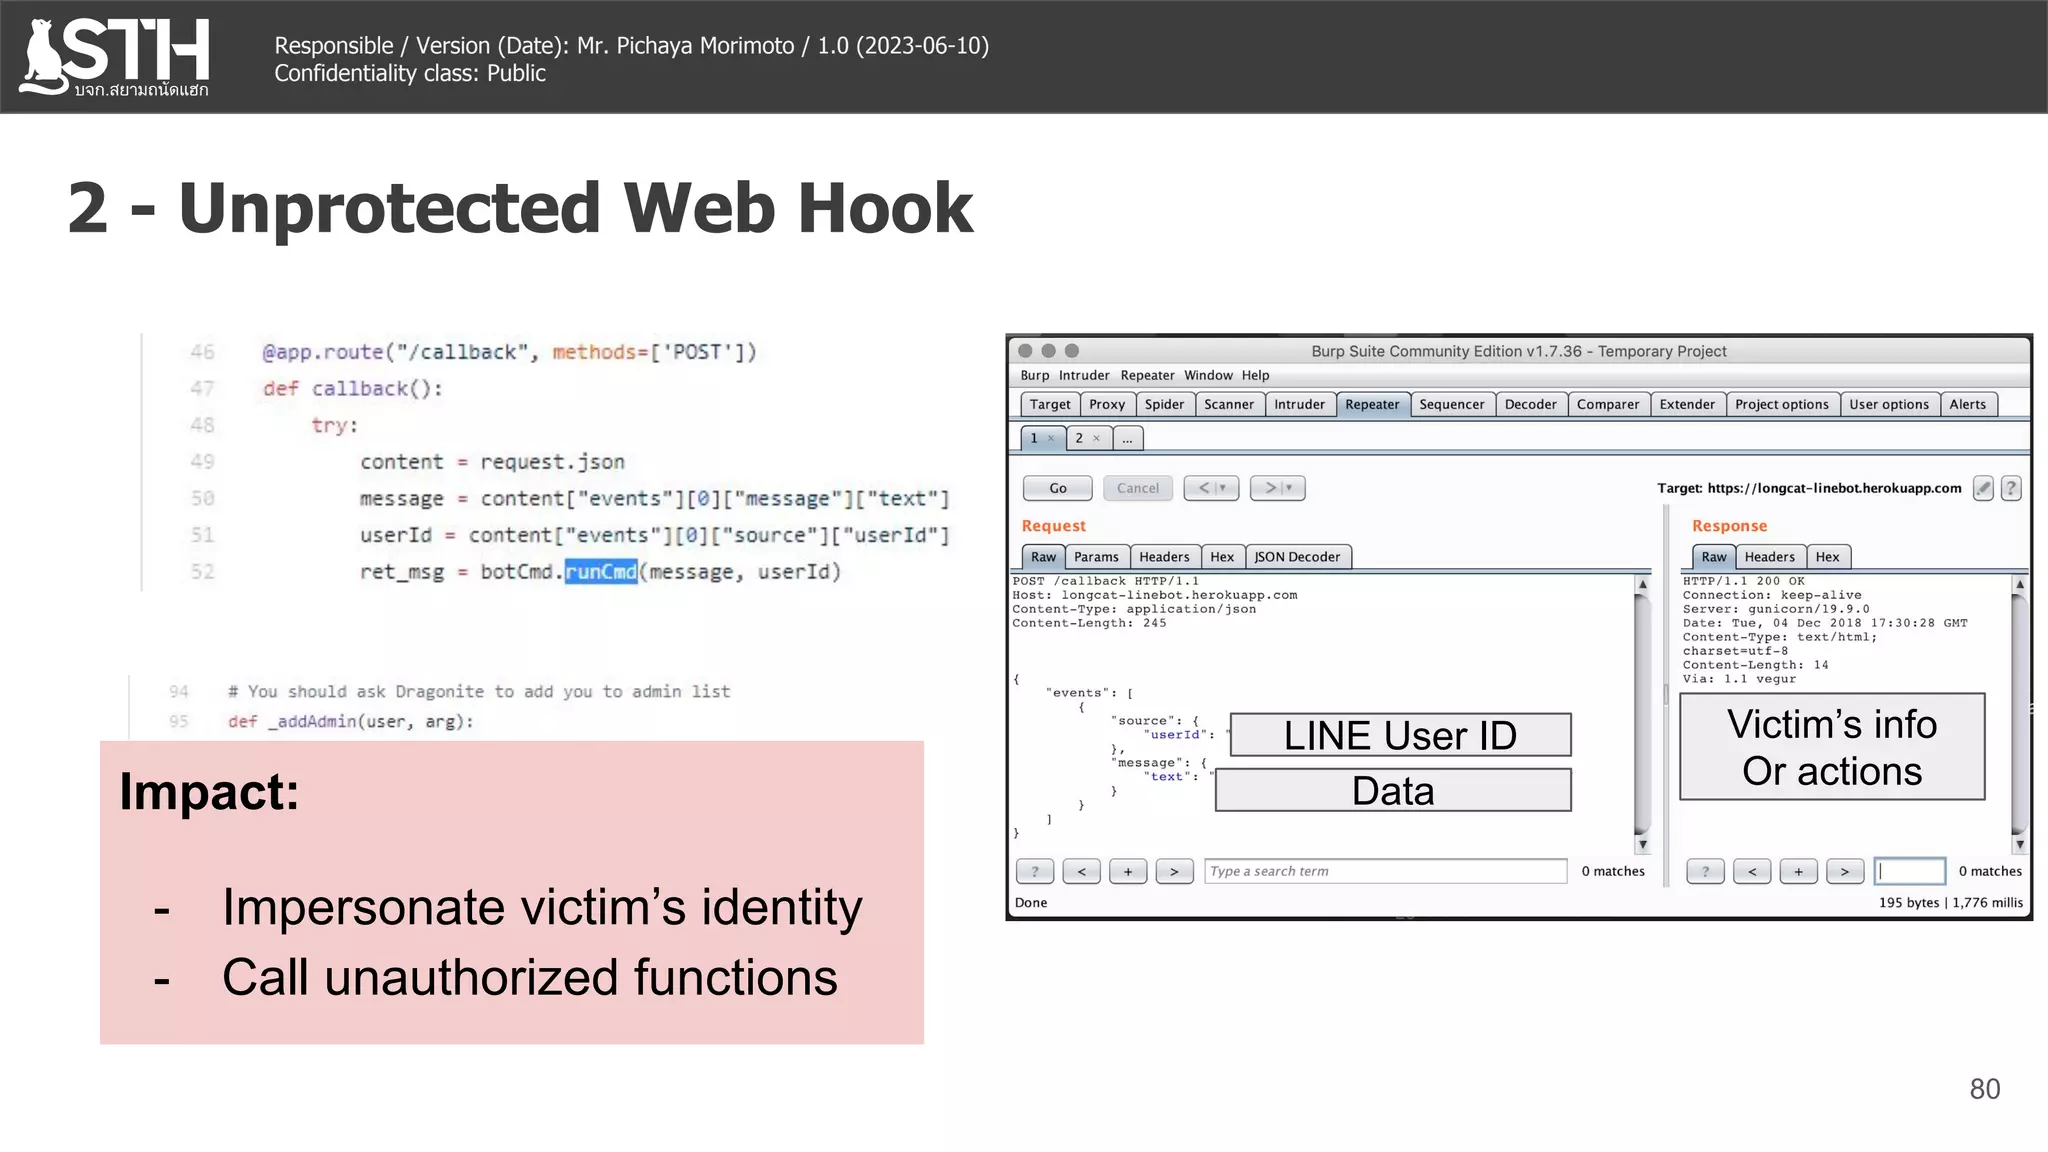Image resolution: width=2048 pixels, height=1152 pixels.
Task: Select the Response Raw tab
Action: [x=1714, y=557]
